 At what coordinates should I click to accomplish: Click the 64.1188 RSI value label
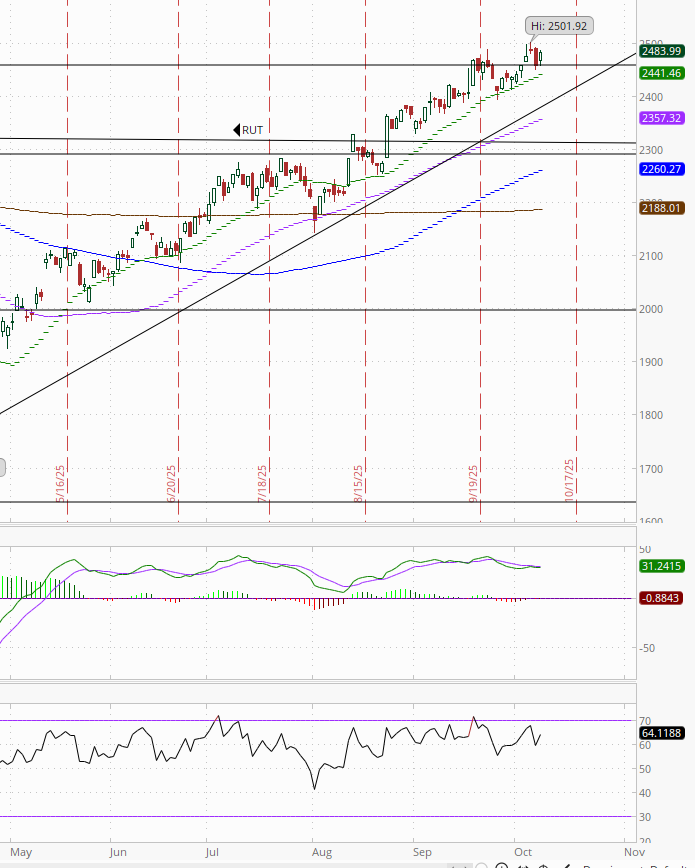click(x=662, y=733)
